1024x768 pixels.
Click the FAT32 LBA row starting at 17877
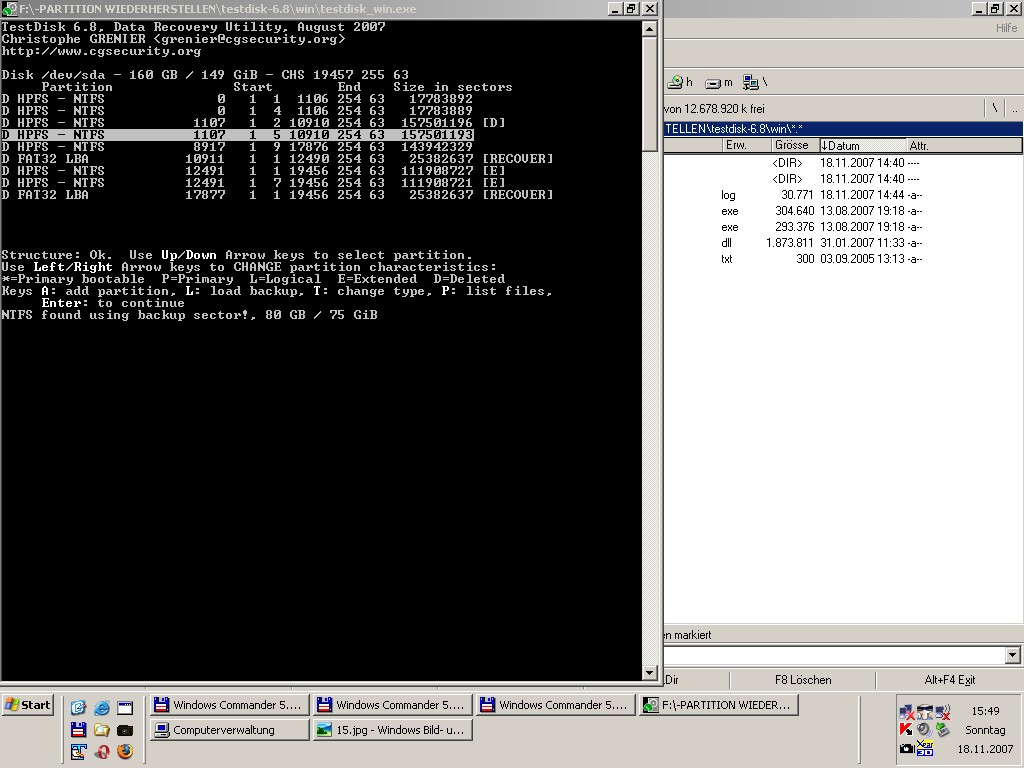point(277,195)
